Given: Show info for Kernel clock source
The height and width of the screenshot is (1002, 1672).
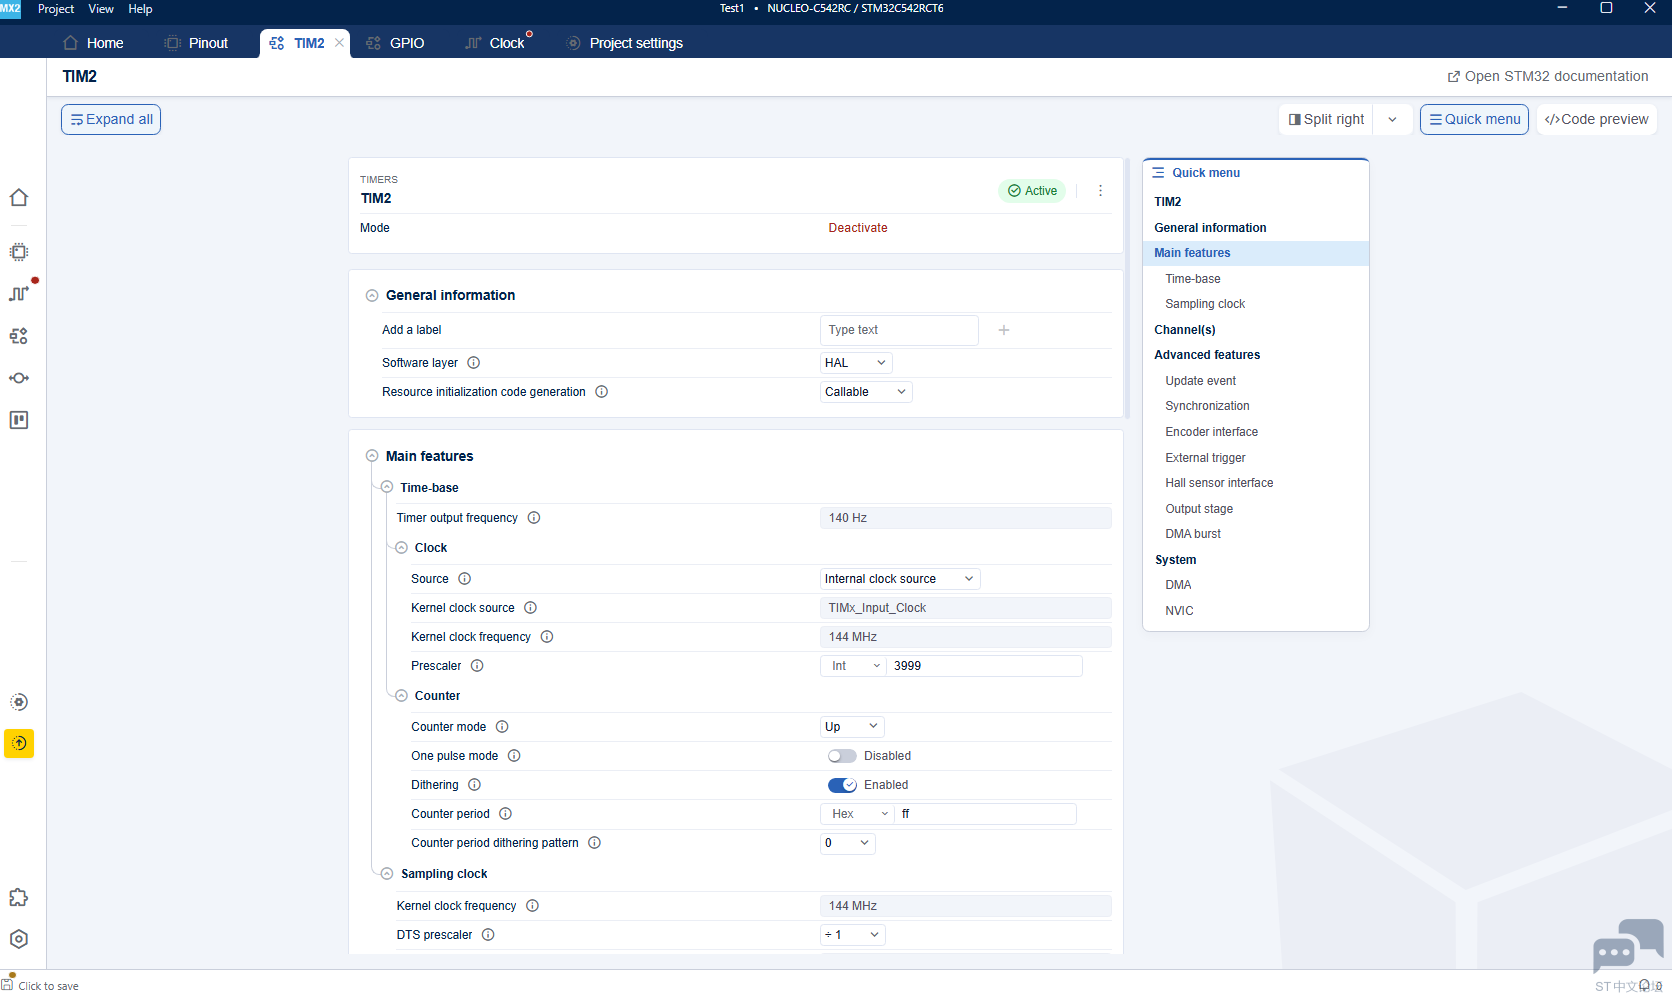Looking at the screenshot, I should click(531, 608).
